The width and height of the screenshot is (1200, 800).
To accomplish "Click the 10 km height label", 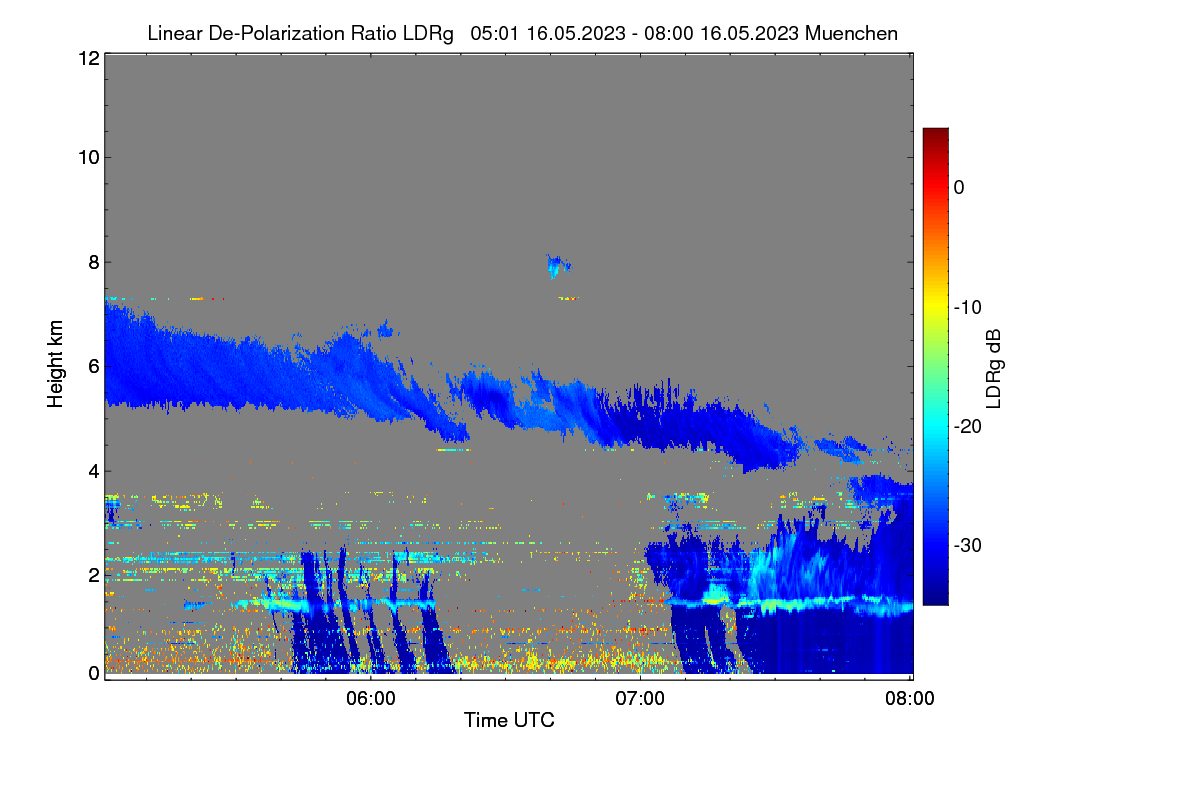I will point(88,157).
